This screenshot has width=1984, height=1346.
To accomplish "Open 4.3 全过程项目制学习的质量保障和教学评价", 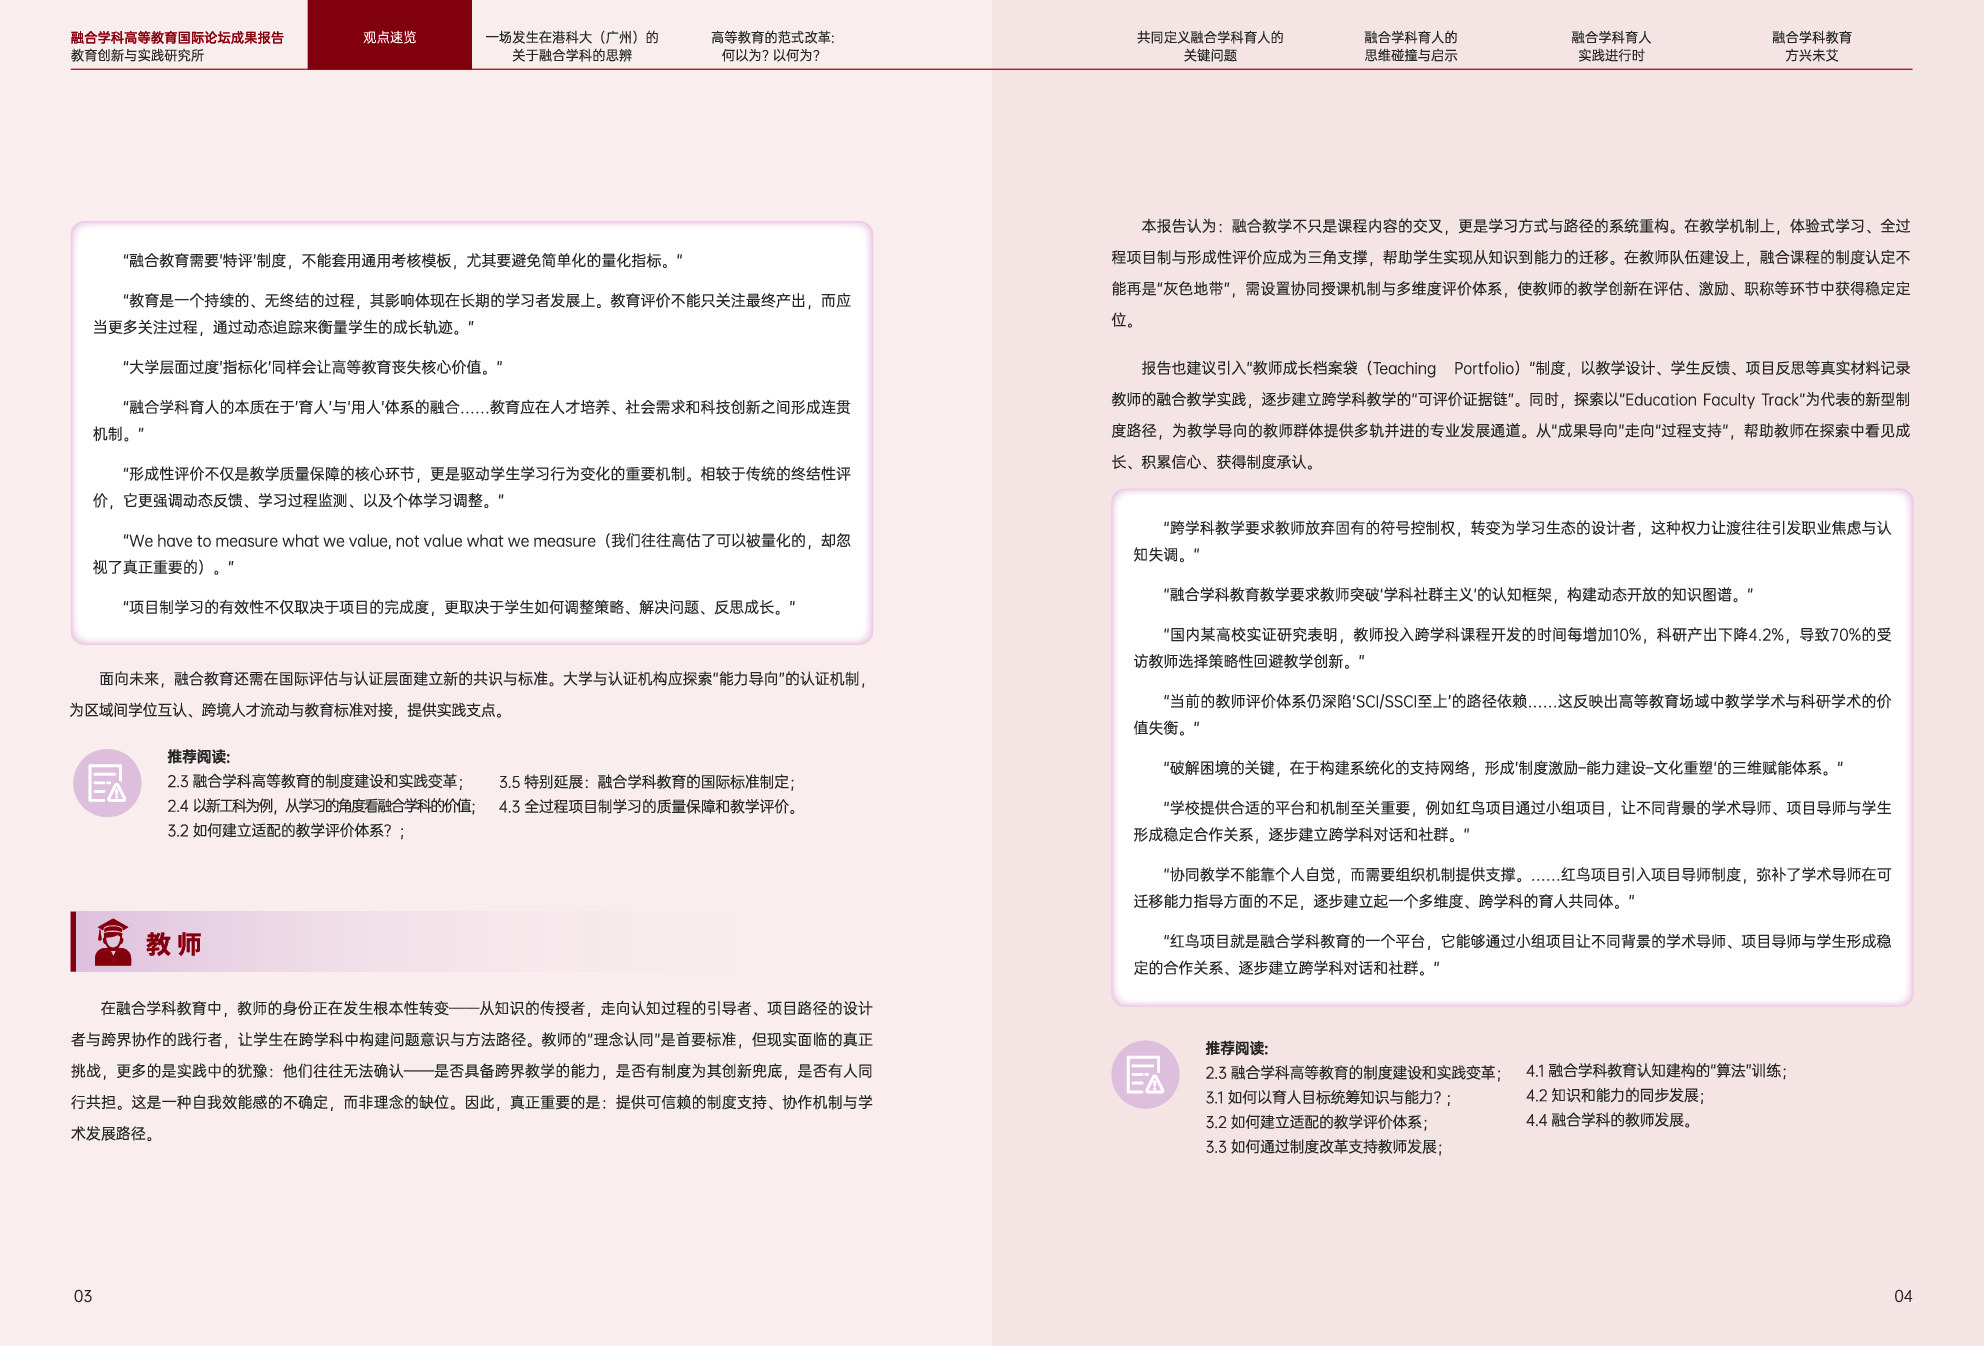I will 650,806.
